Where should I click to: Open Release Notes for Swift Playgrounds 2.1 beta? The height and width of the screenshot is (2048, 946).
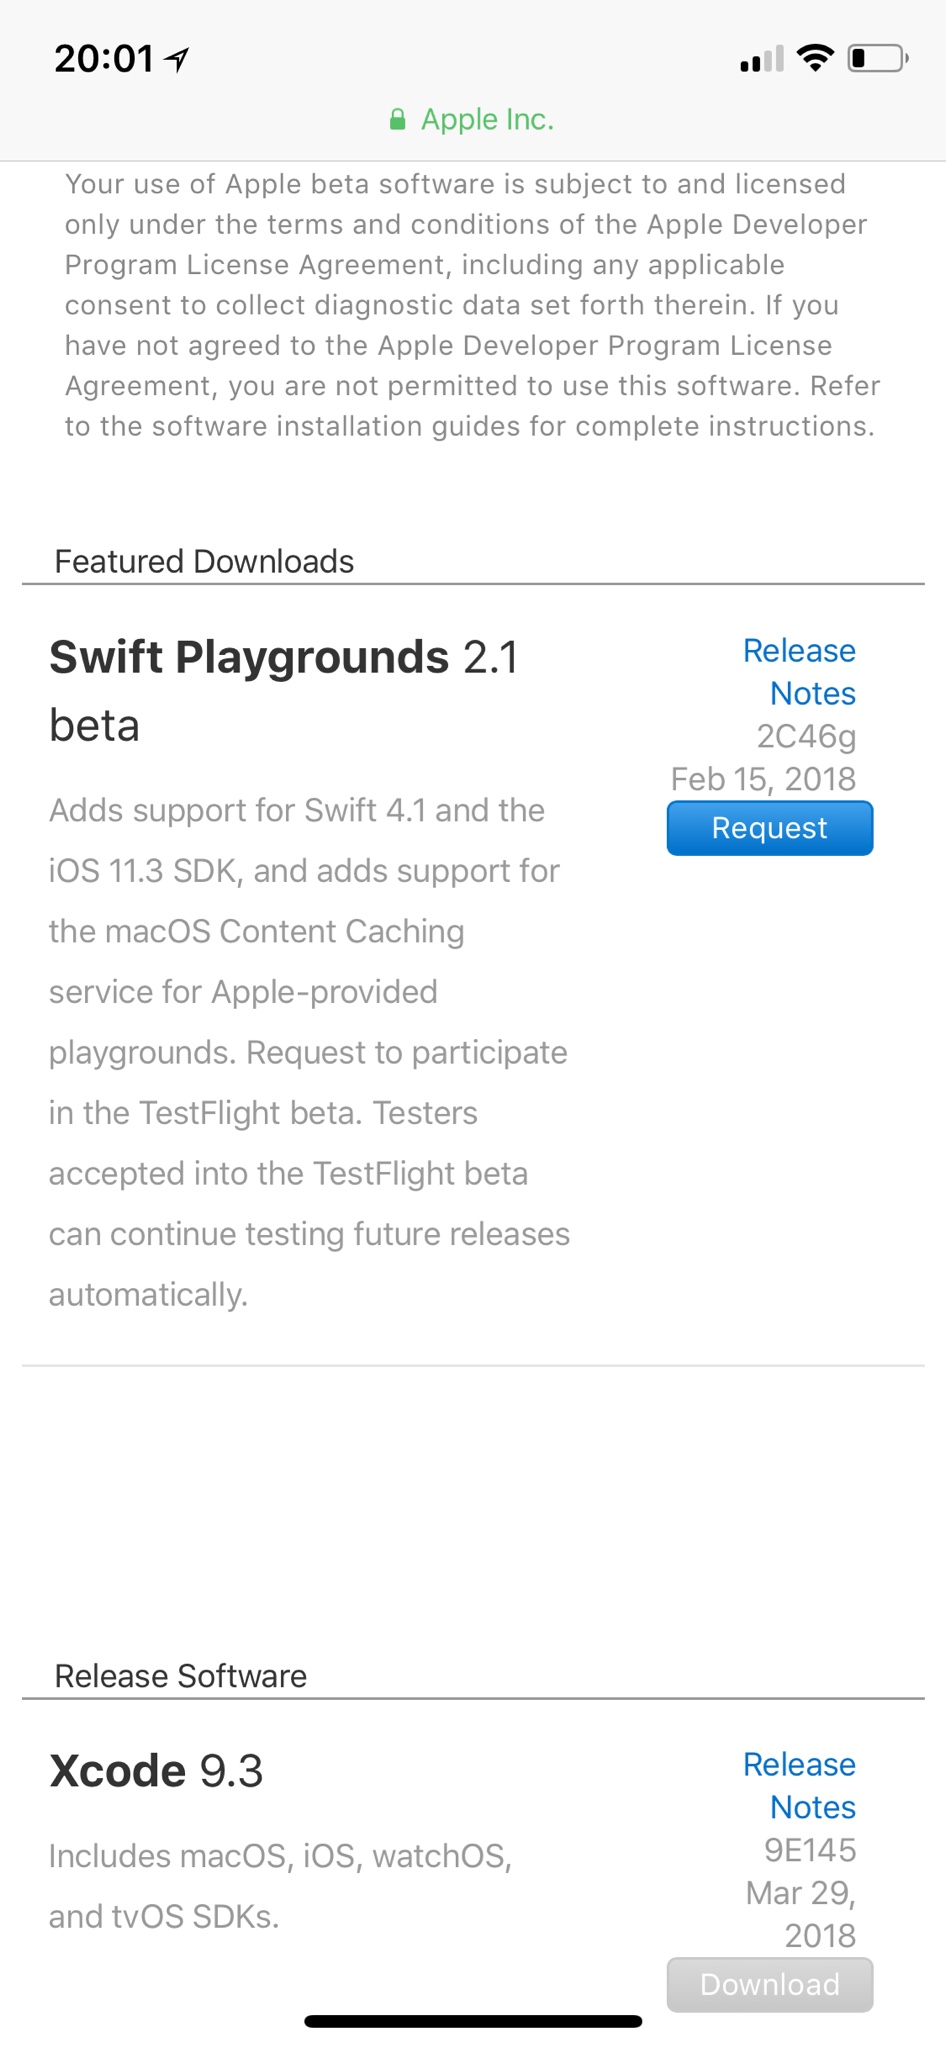click(799, 672)
